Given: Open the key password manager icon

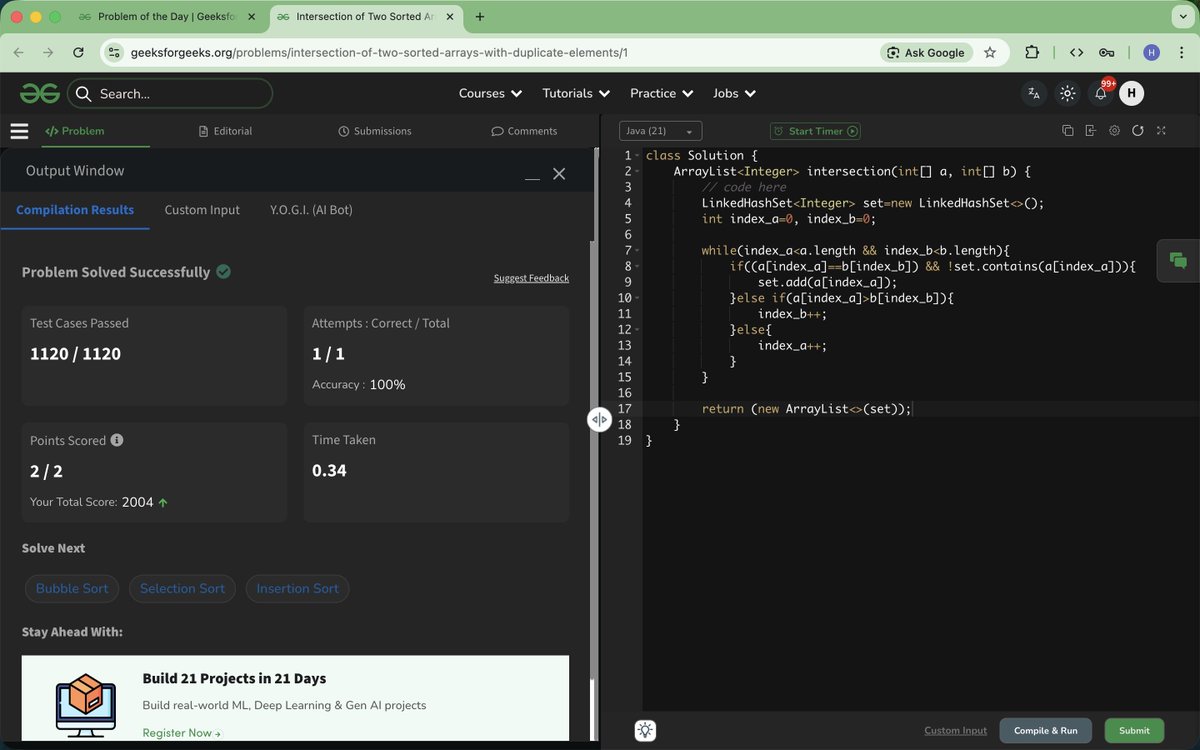Looking at the screenshot, I should coord(1107,53).
